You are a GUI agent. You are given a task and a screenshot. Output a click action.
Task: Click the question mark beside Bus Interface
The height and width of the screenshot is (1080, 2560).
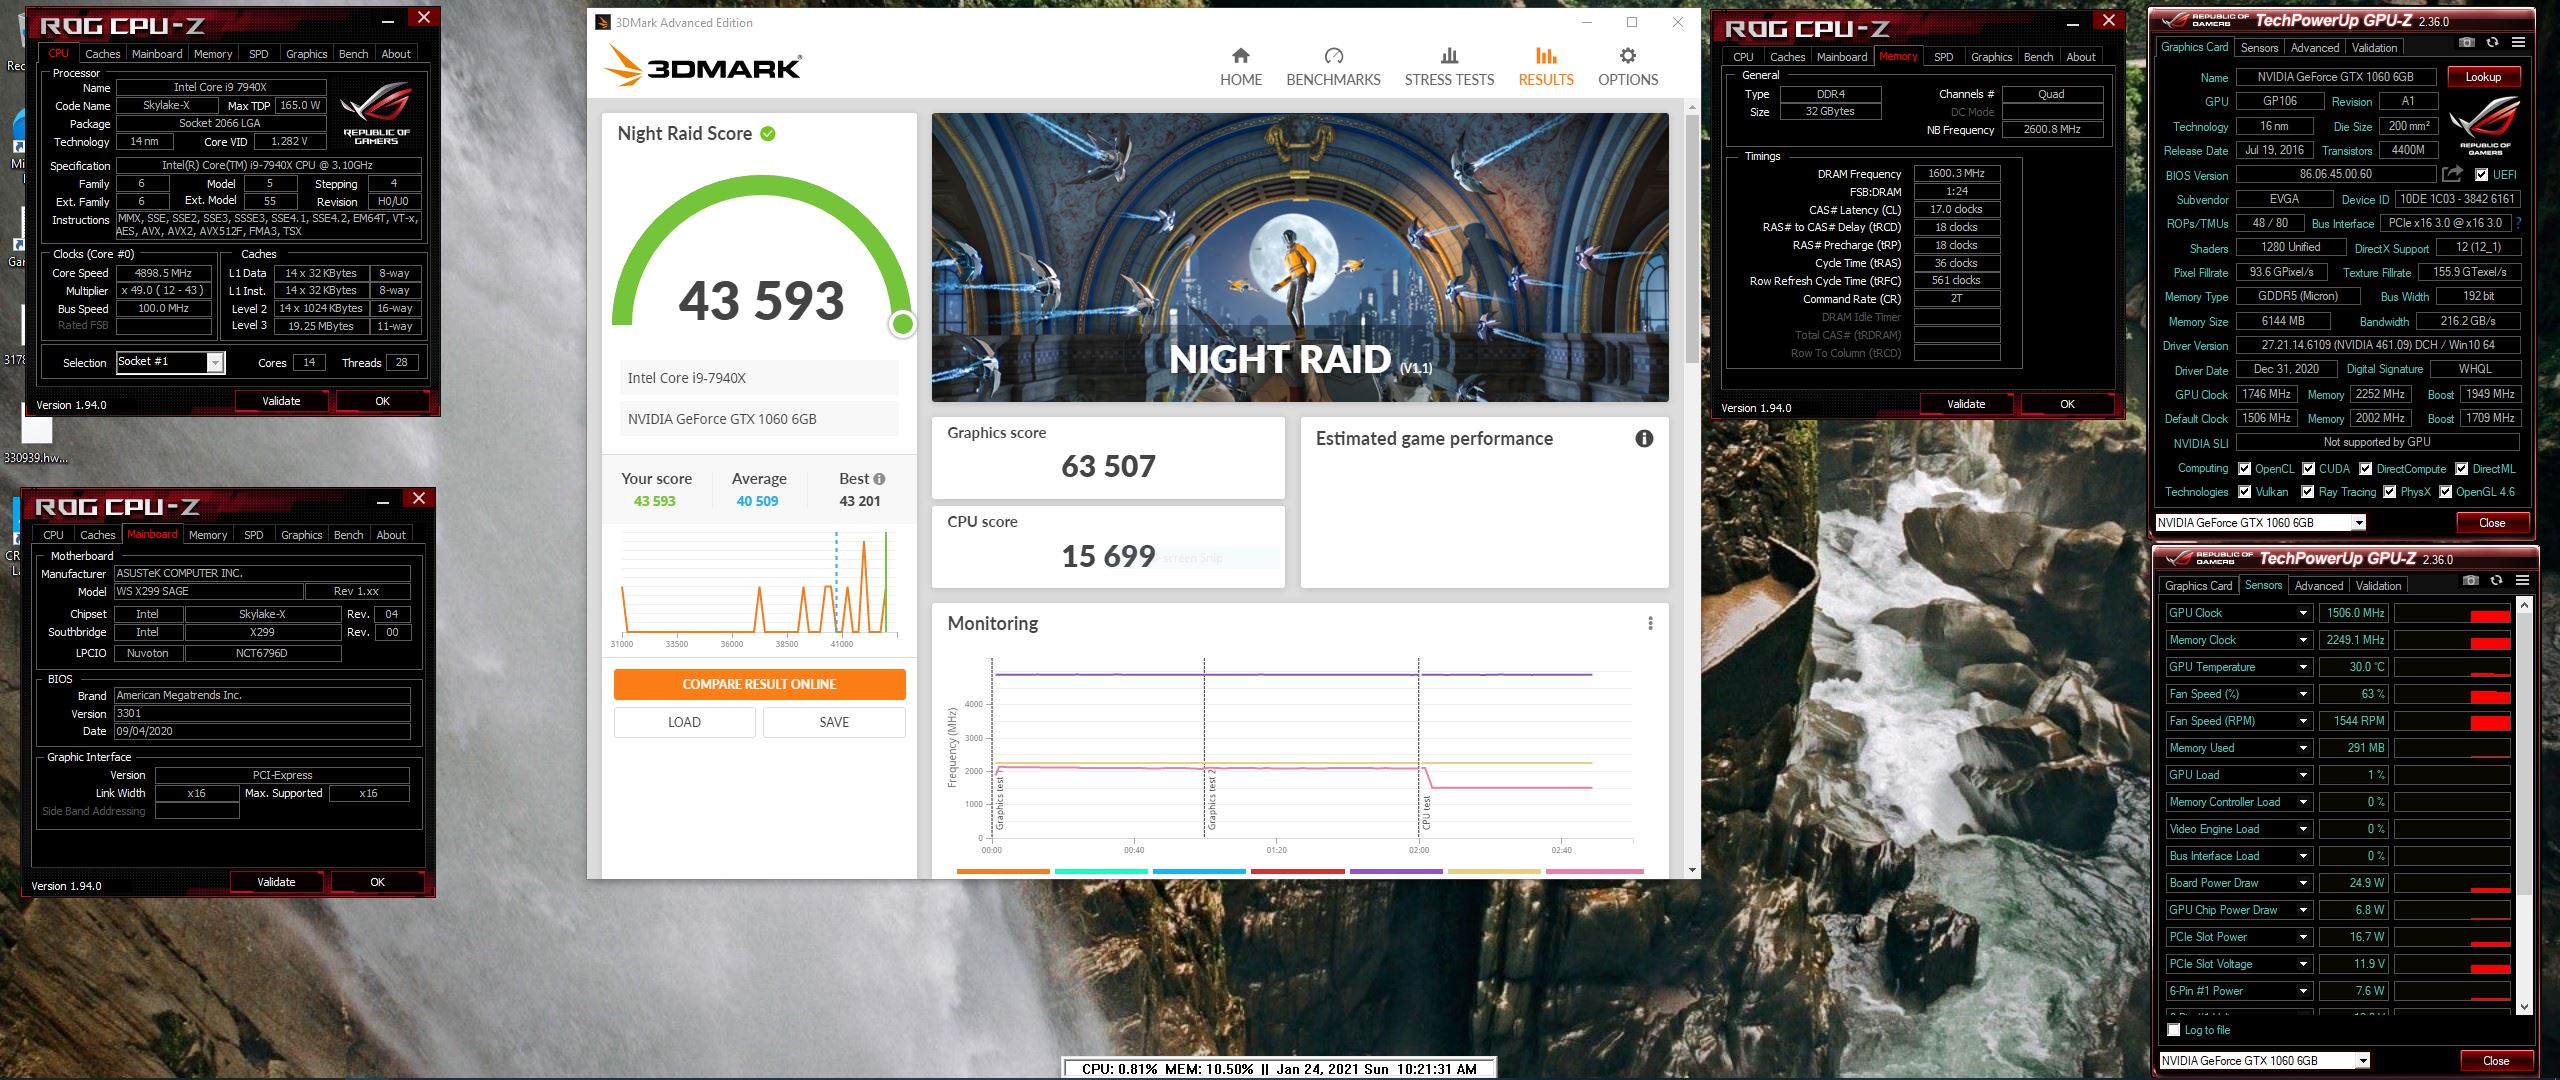(2518, 223)
